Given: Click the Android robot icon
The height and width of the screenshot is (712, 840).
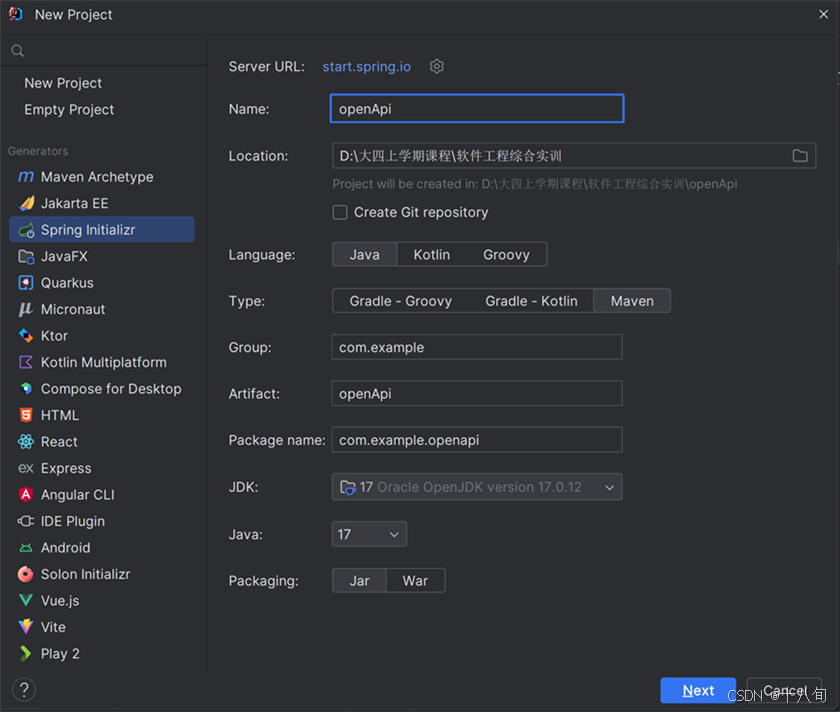Looking at the screenshot, I should click(26, 548).
